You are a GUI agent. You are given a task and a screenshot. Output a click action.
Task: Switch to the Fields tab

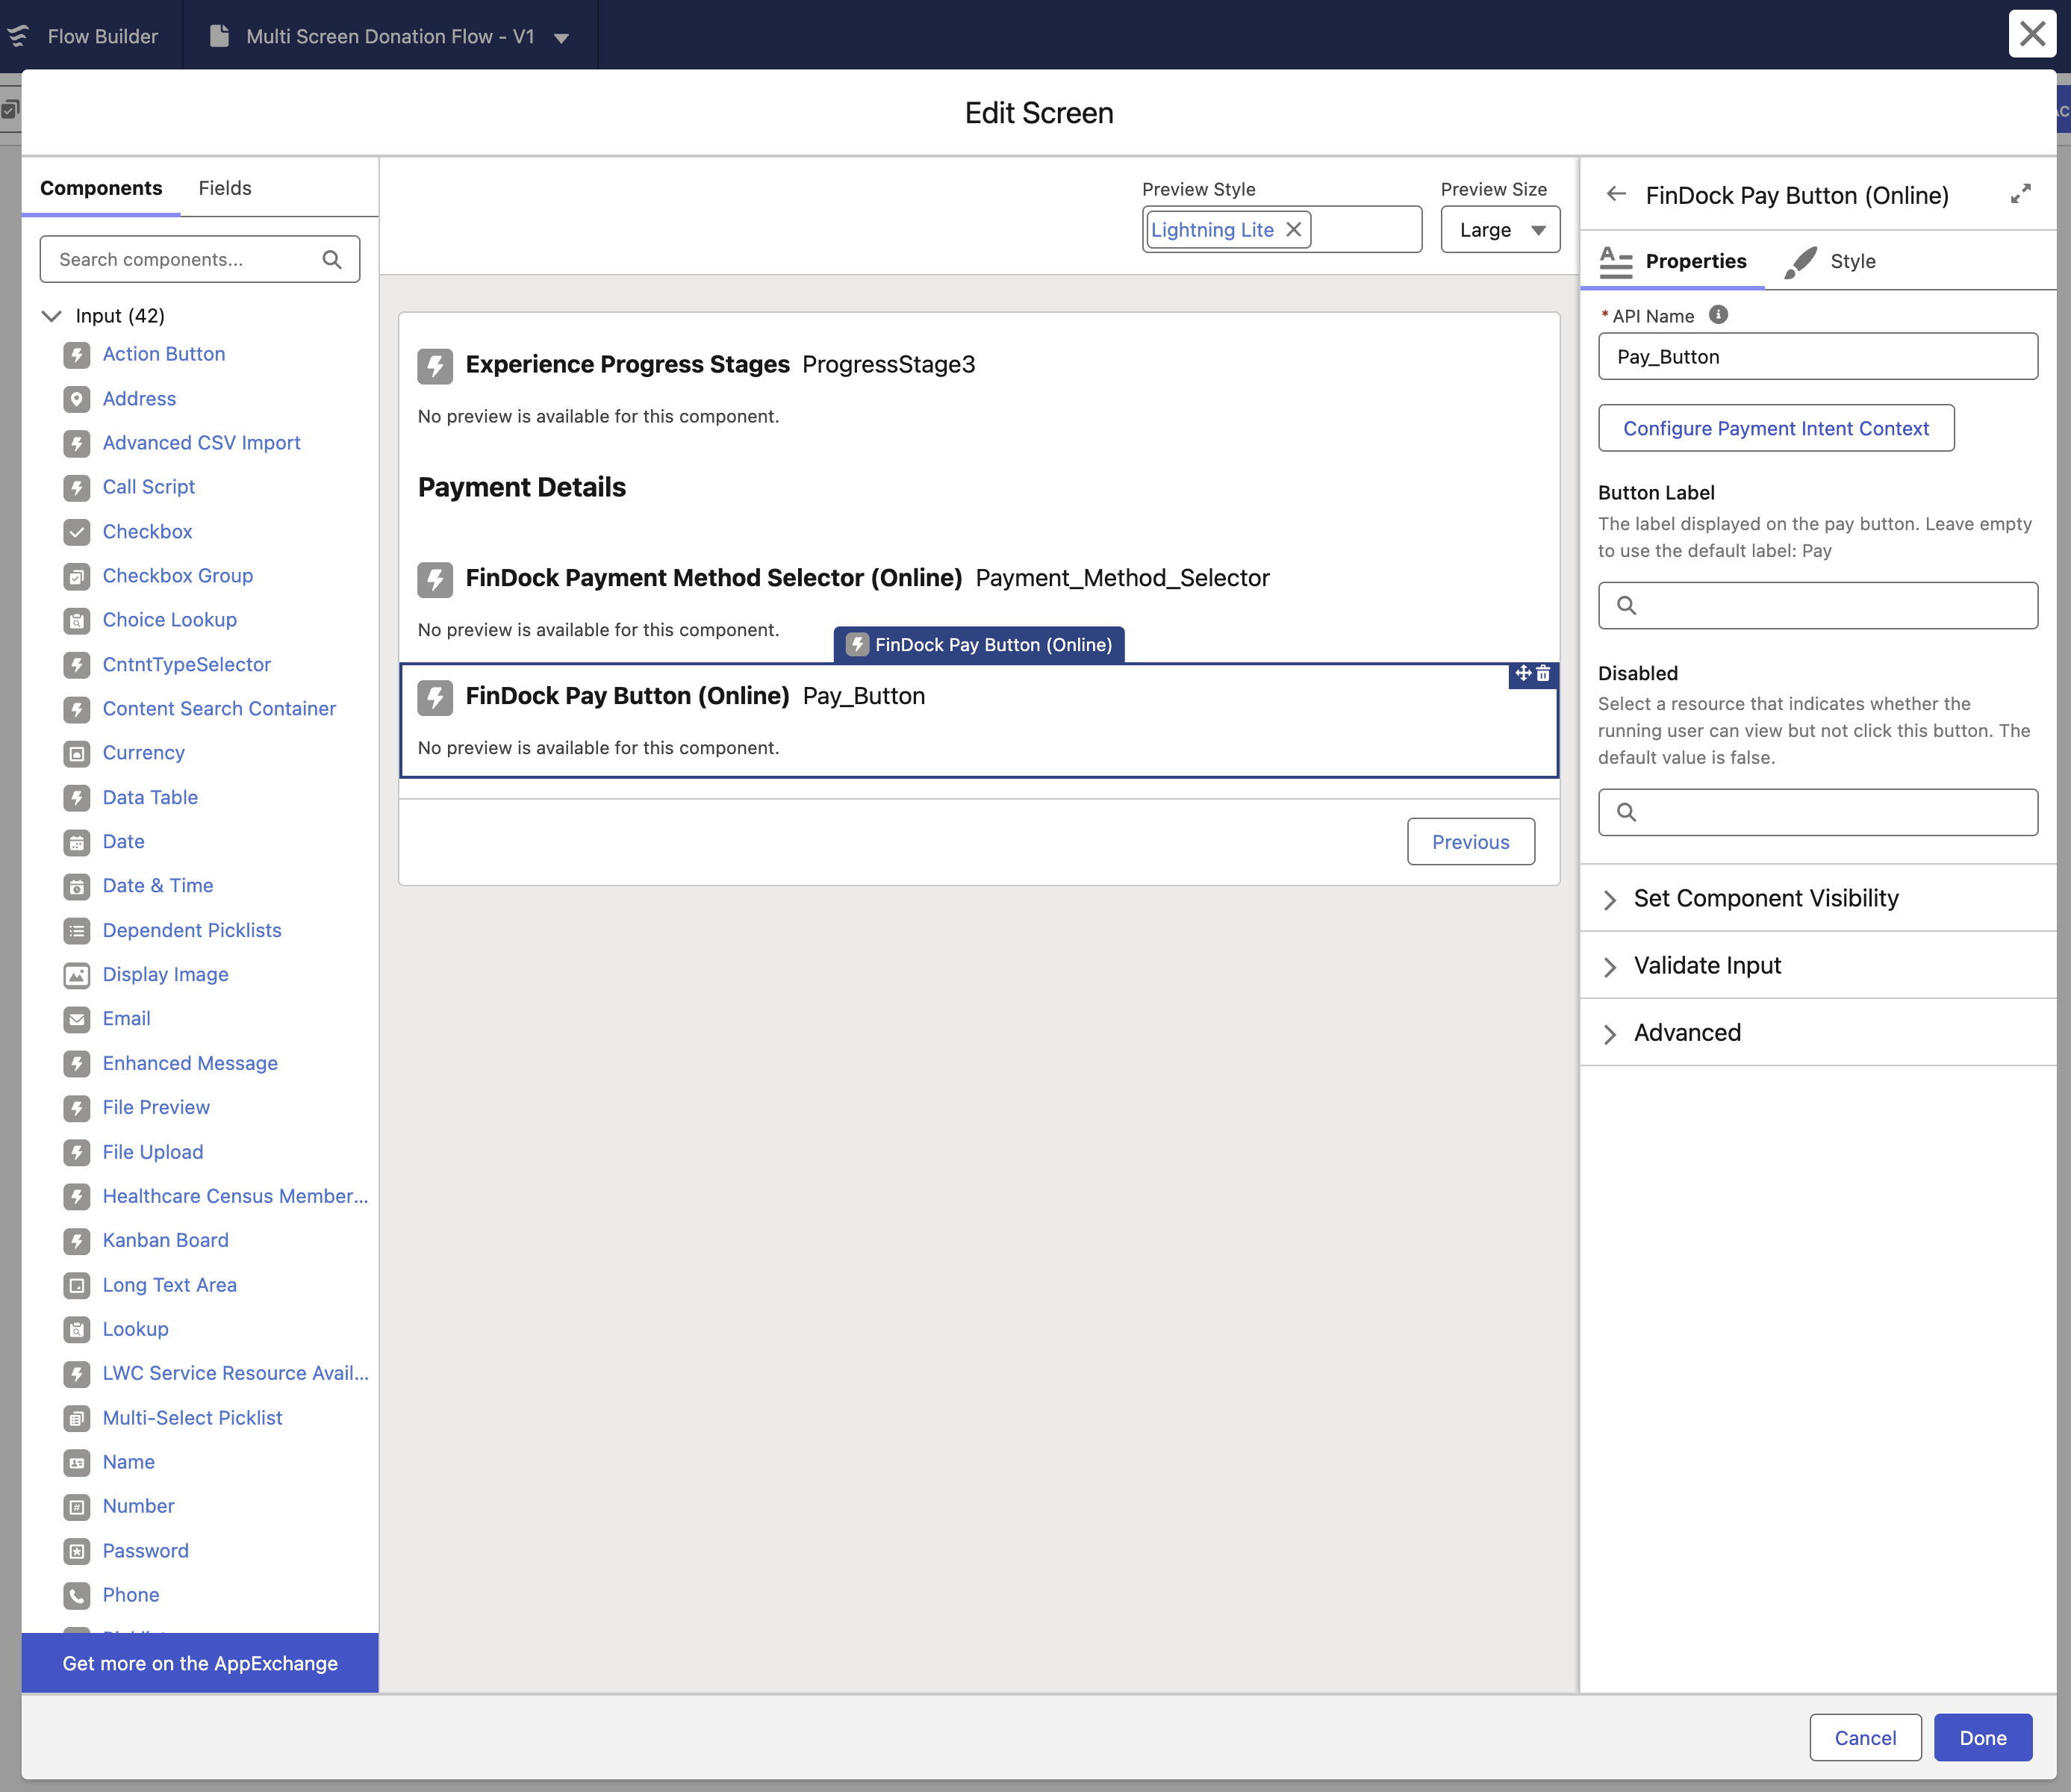(x=225, y=188)
